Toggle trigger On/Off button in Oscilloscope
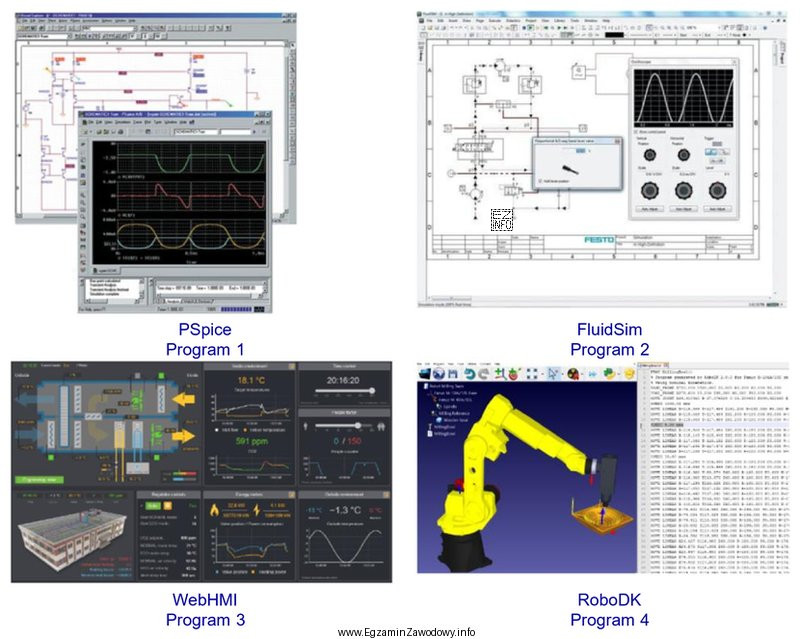 coord(717,161)
